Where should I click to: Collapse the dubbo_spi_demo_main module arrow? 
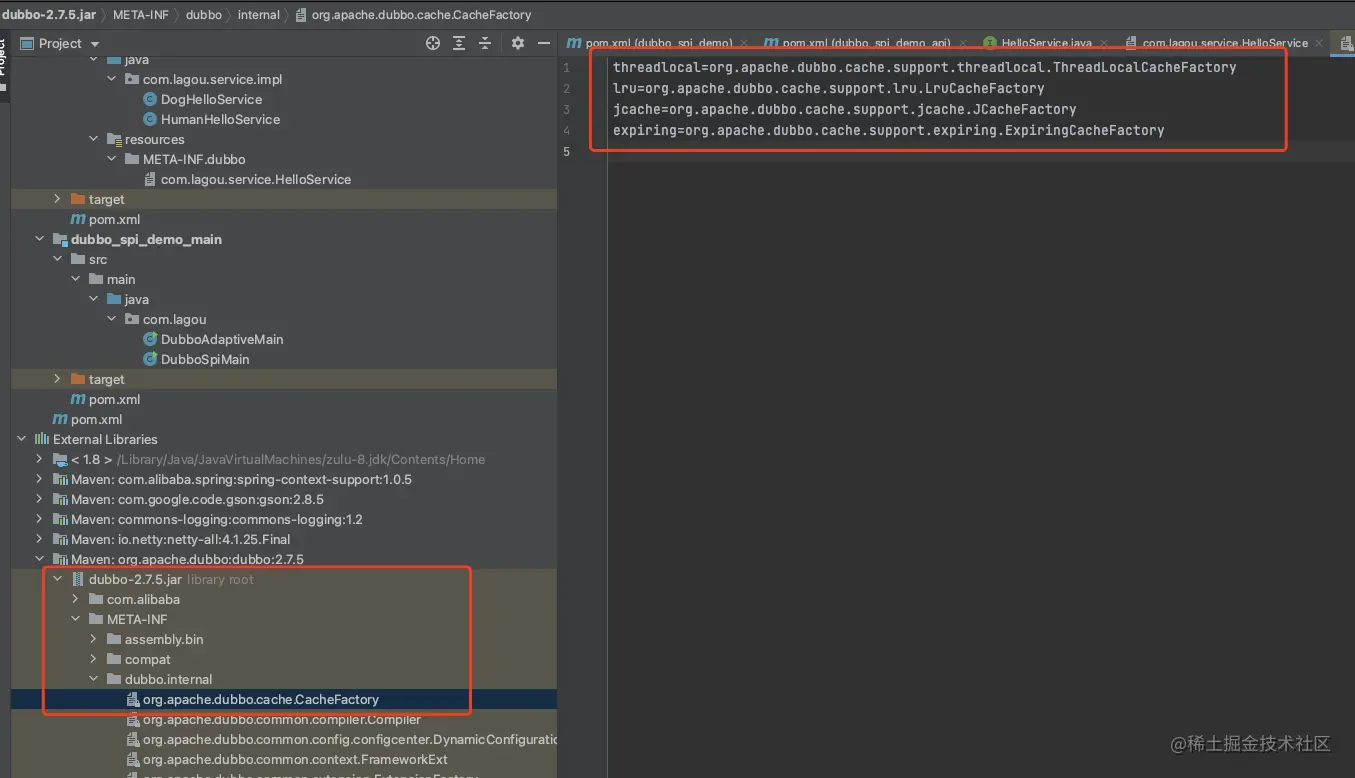point(40,239)
